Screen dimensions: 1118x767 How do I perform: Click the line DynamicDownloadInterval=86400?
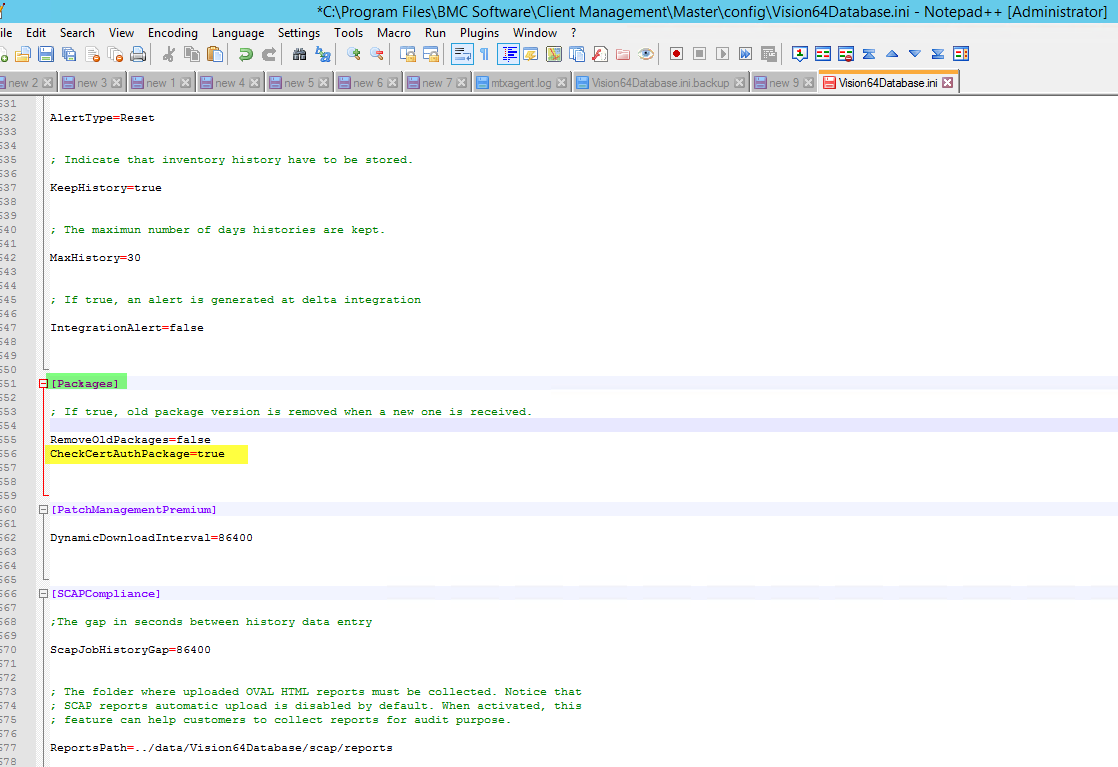(x=151, y=538)
